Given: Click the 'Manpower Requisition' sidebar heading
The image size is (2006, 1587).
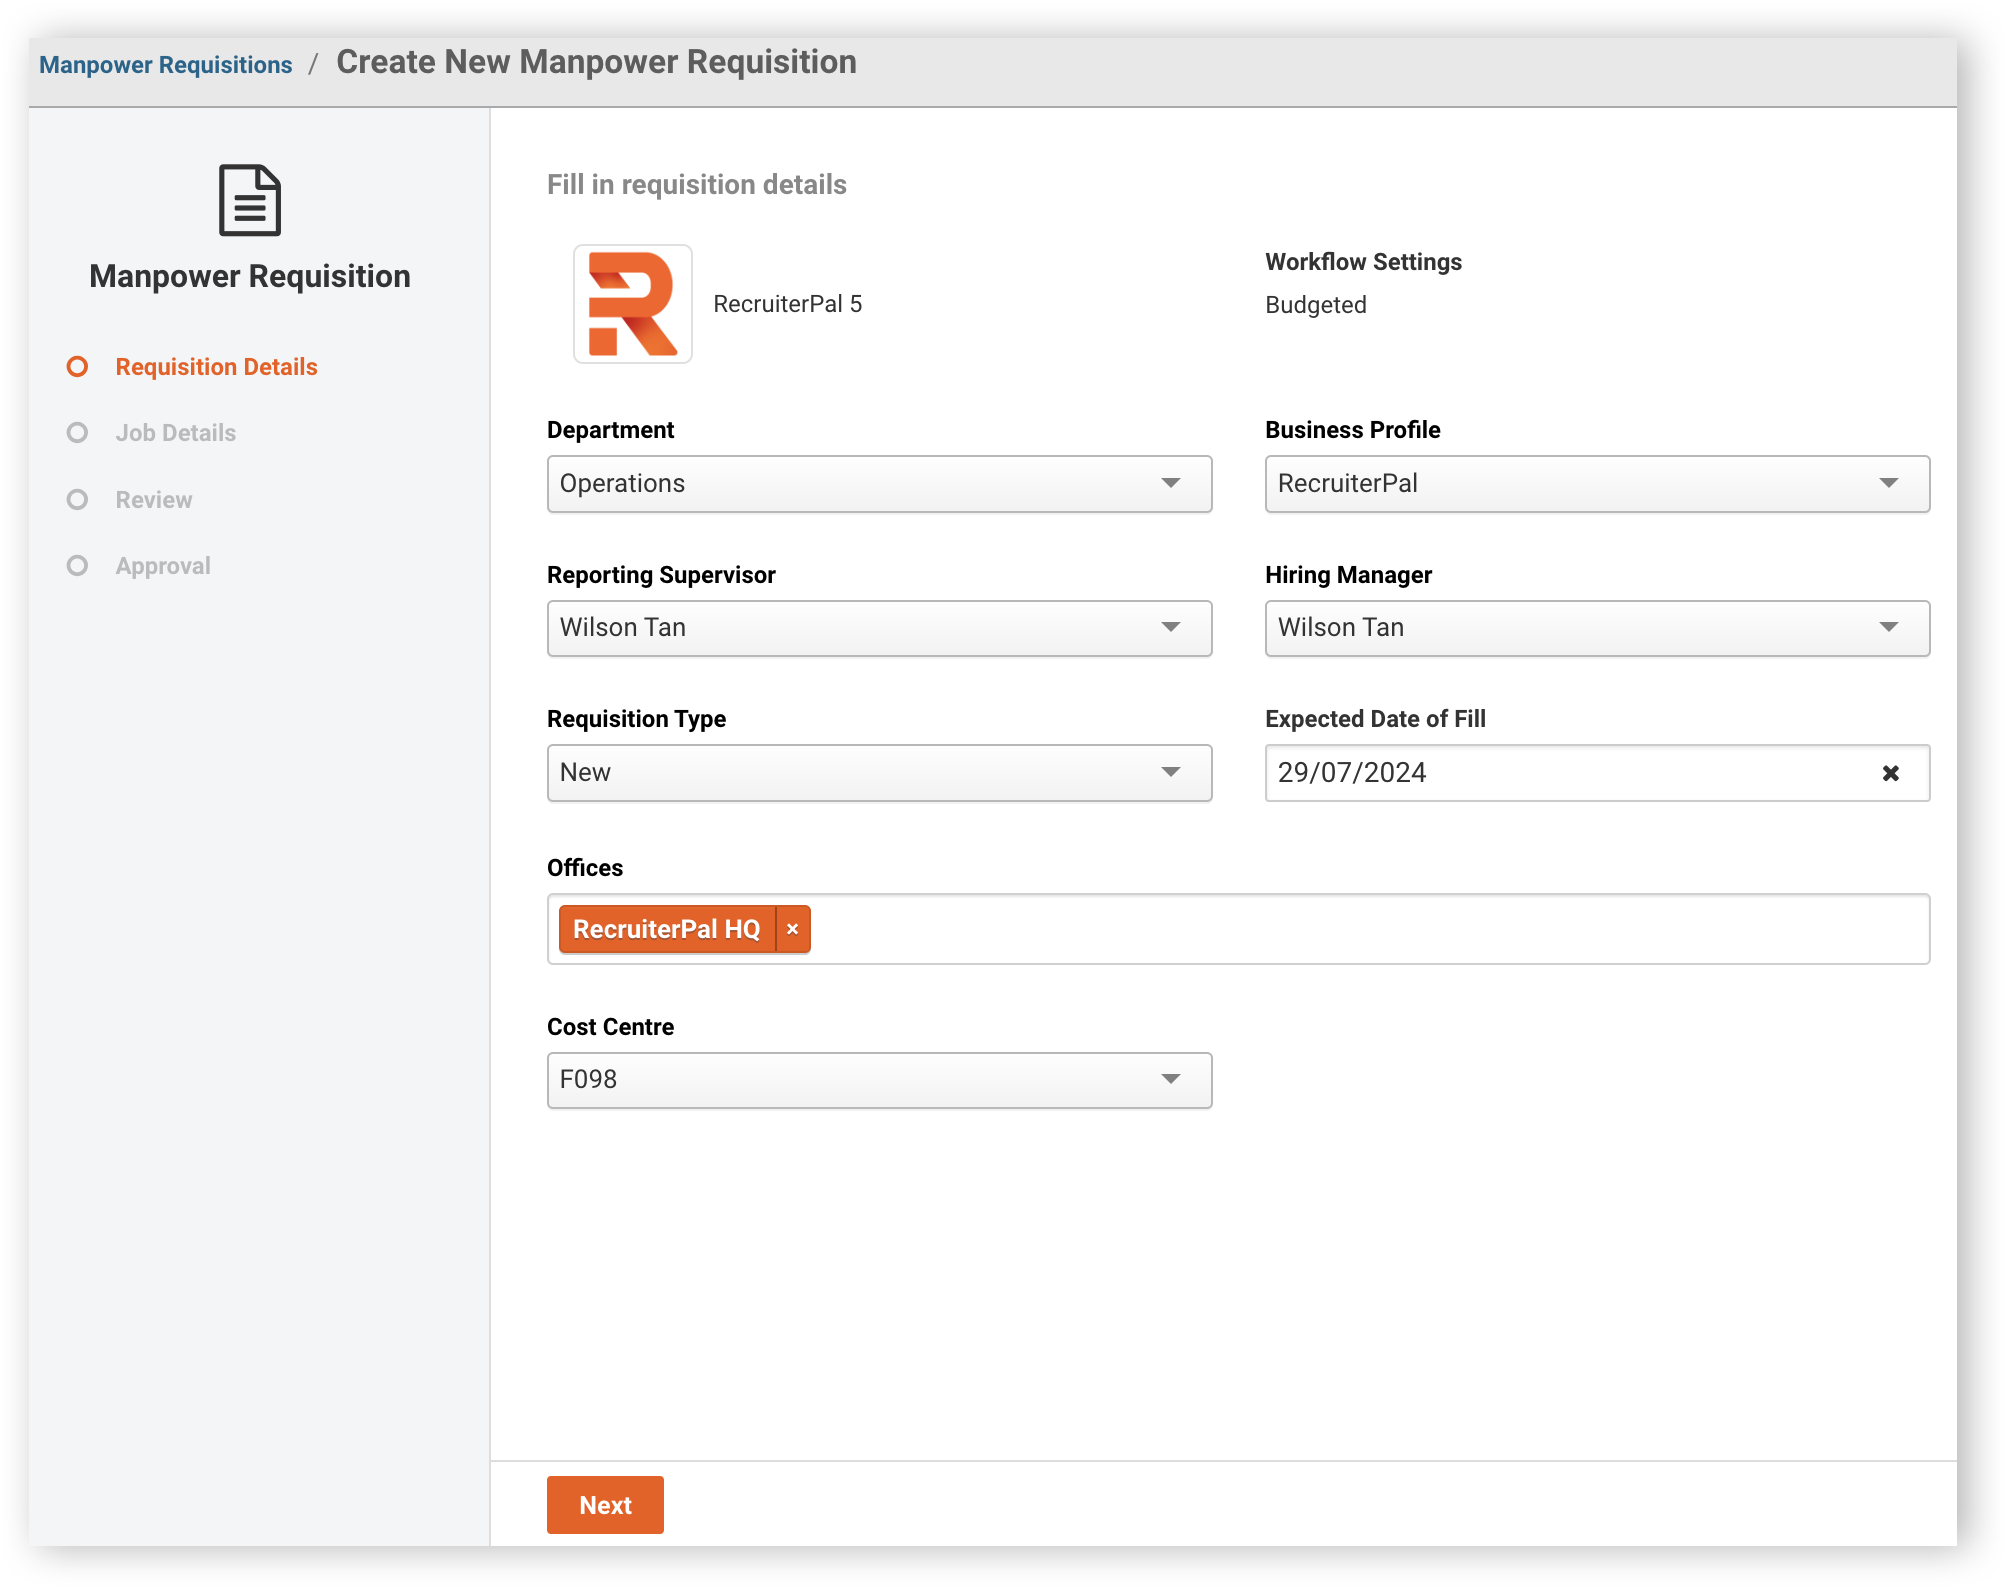Looking at the screenshot, I should pyautogui.click(x=250, y=276).
